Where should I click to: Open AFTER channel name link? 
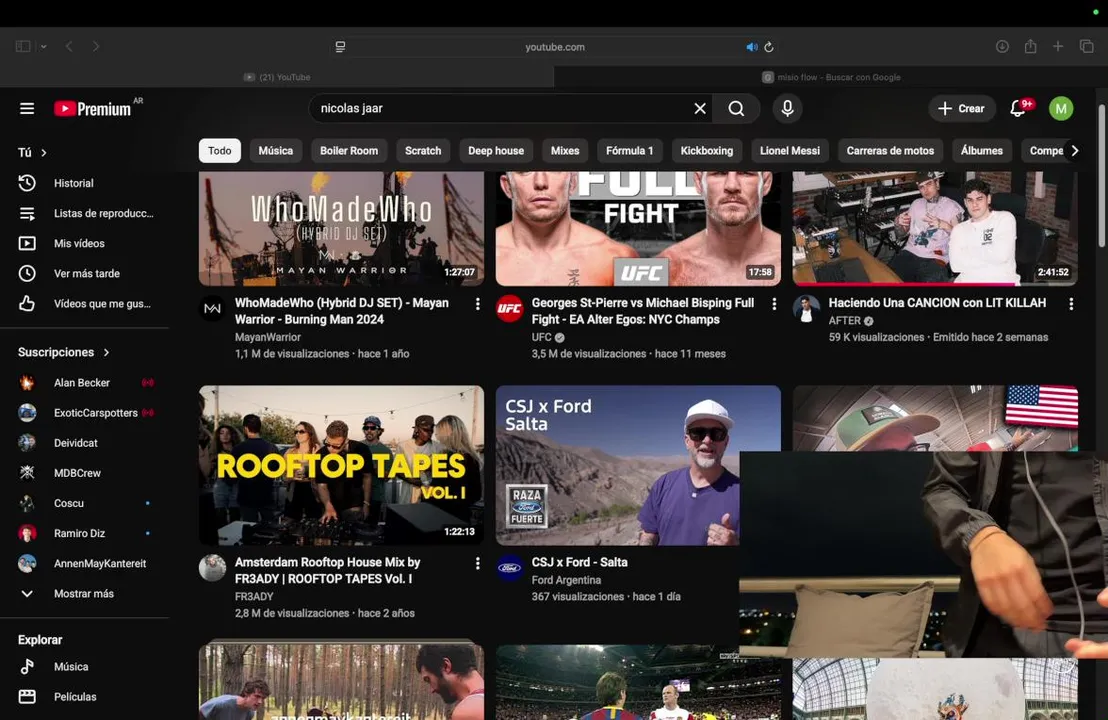[844, 320]
